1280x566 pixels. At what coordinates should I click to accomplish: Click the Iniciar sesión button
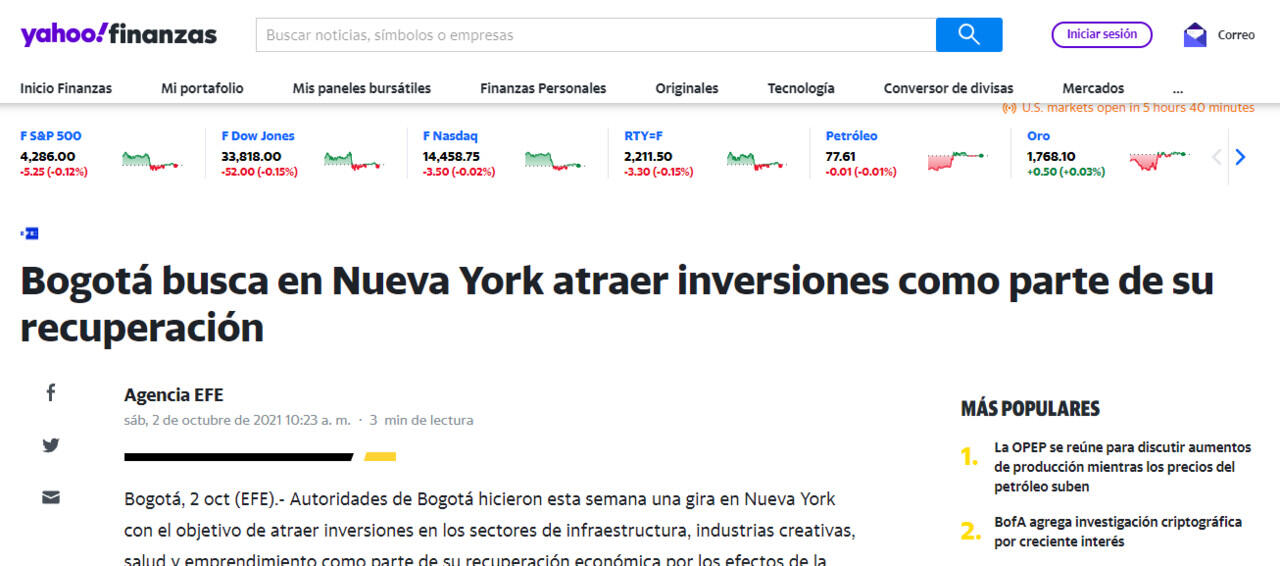(x=1101, y=34)
